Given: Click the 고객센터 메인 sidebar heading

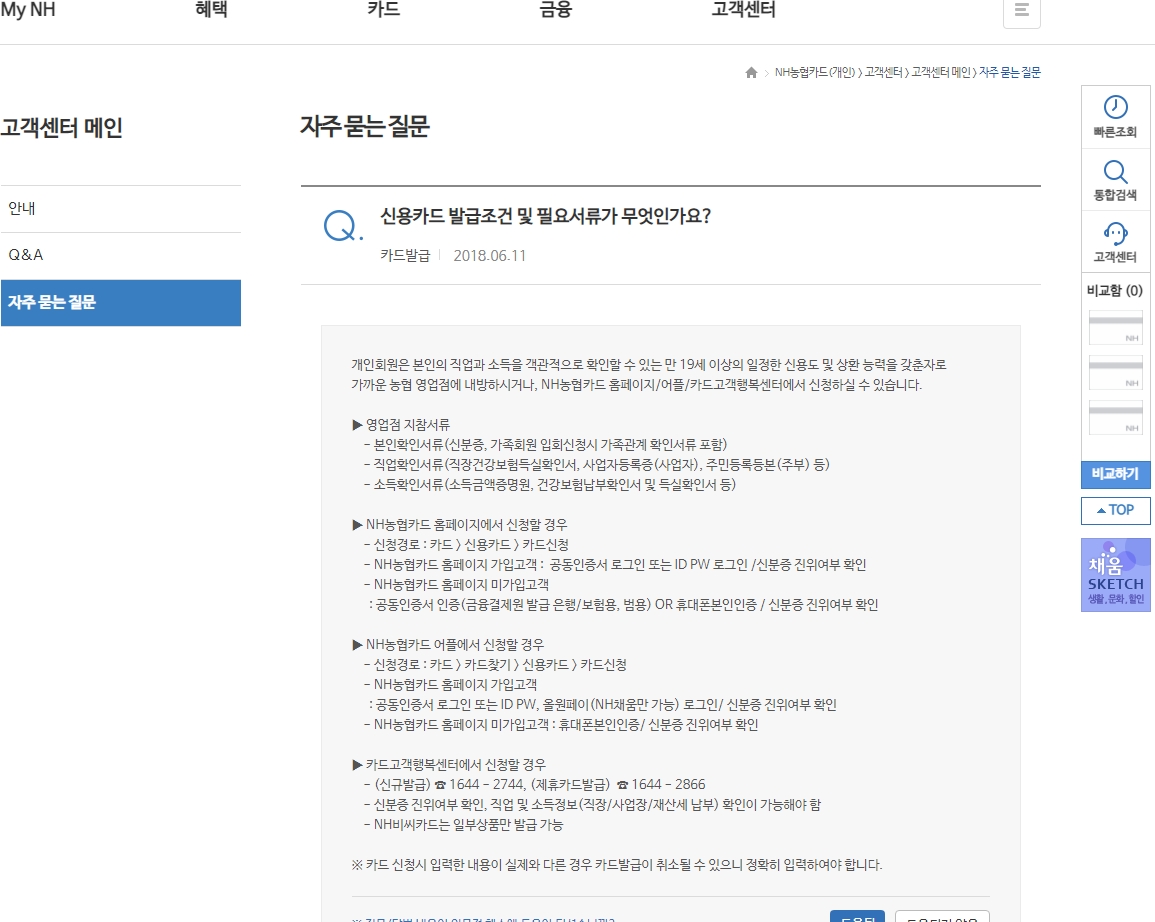Looking at the screenshot, I should point(62,127).
